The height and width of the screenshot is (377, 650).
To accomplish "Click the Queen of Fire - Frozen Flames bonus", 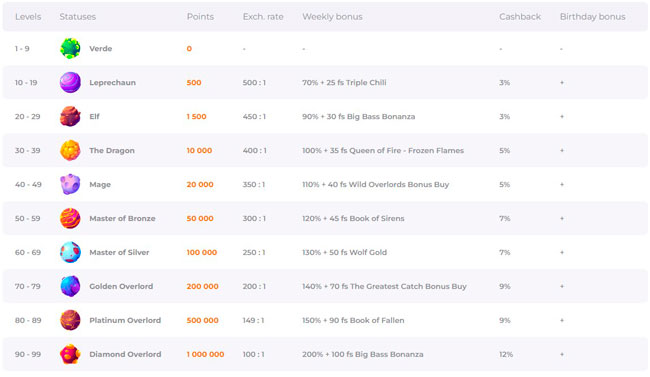I will [x=383, y=151].
